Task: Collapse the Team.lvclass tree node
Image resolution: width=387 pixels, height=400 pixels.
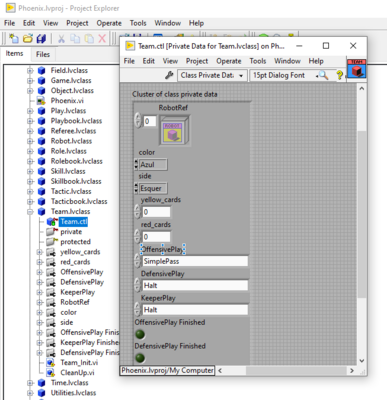Action: pos(30,211)
